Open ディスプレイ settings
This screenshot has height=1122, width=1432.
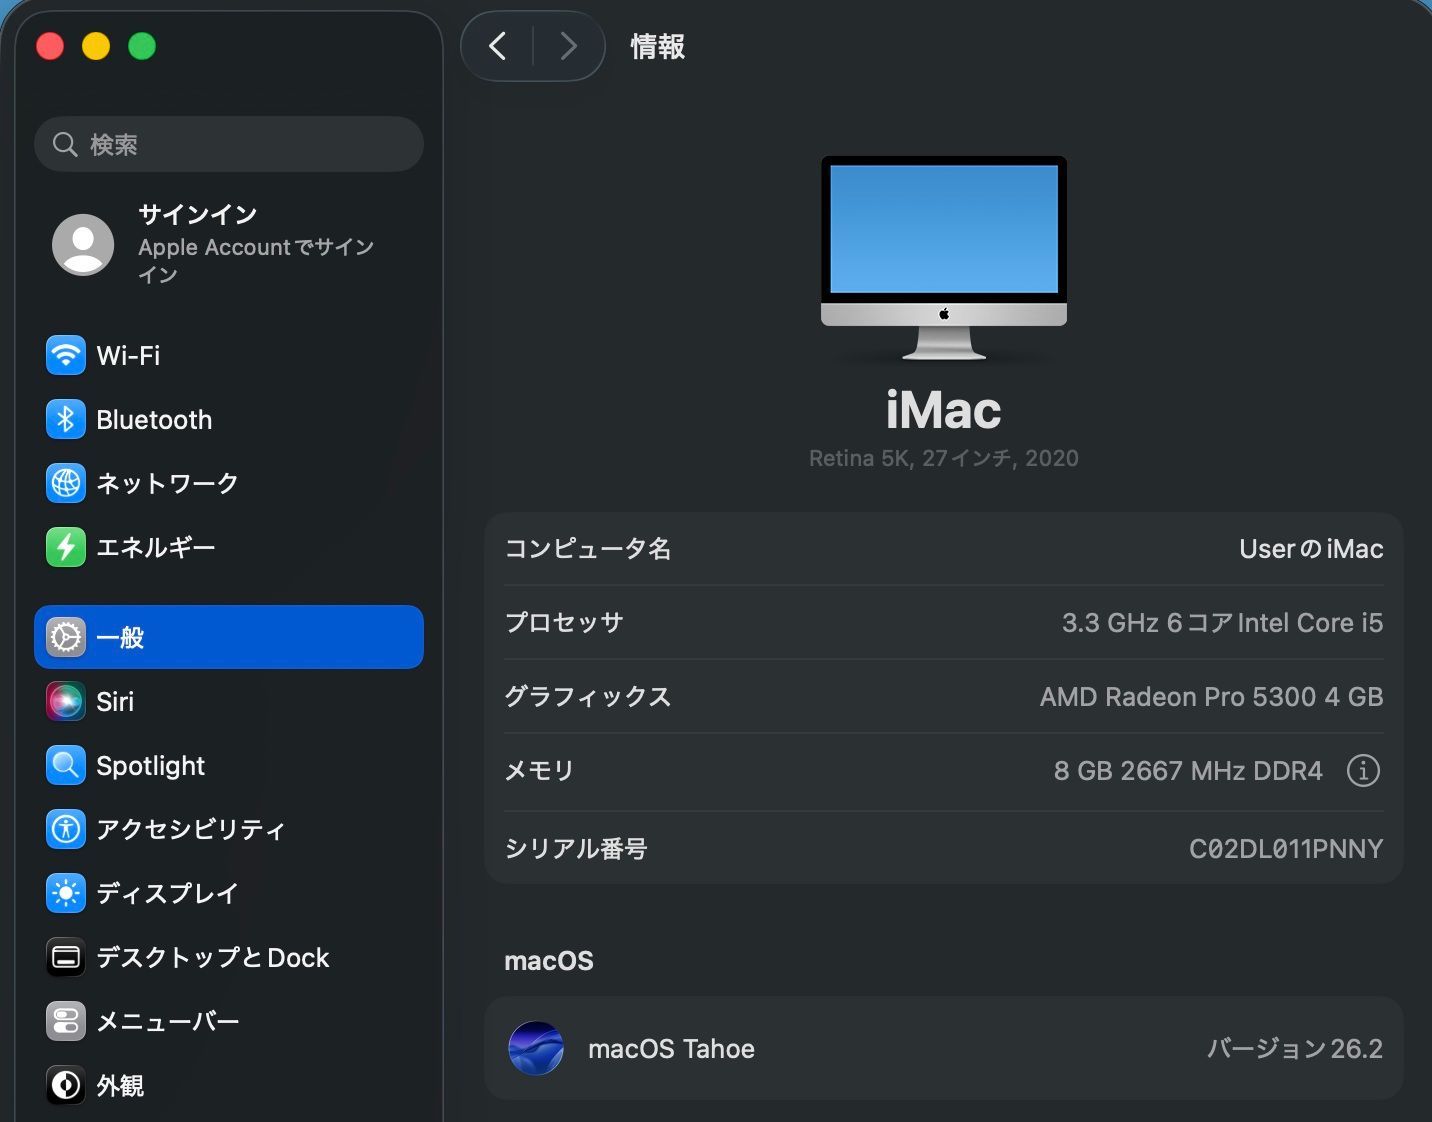click(166, 893)
